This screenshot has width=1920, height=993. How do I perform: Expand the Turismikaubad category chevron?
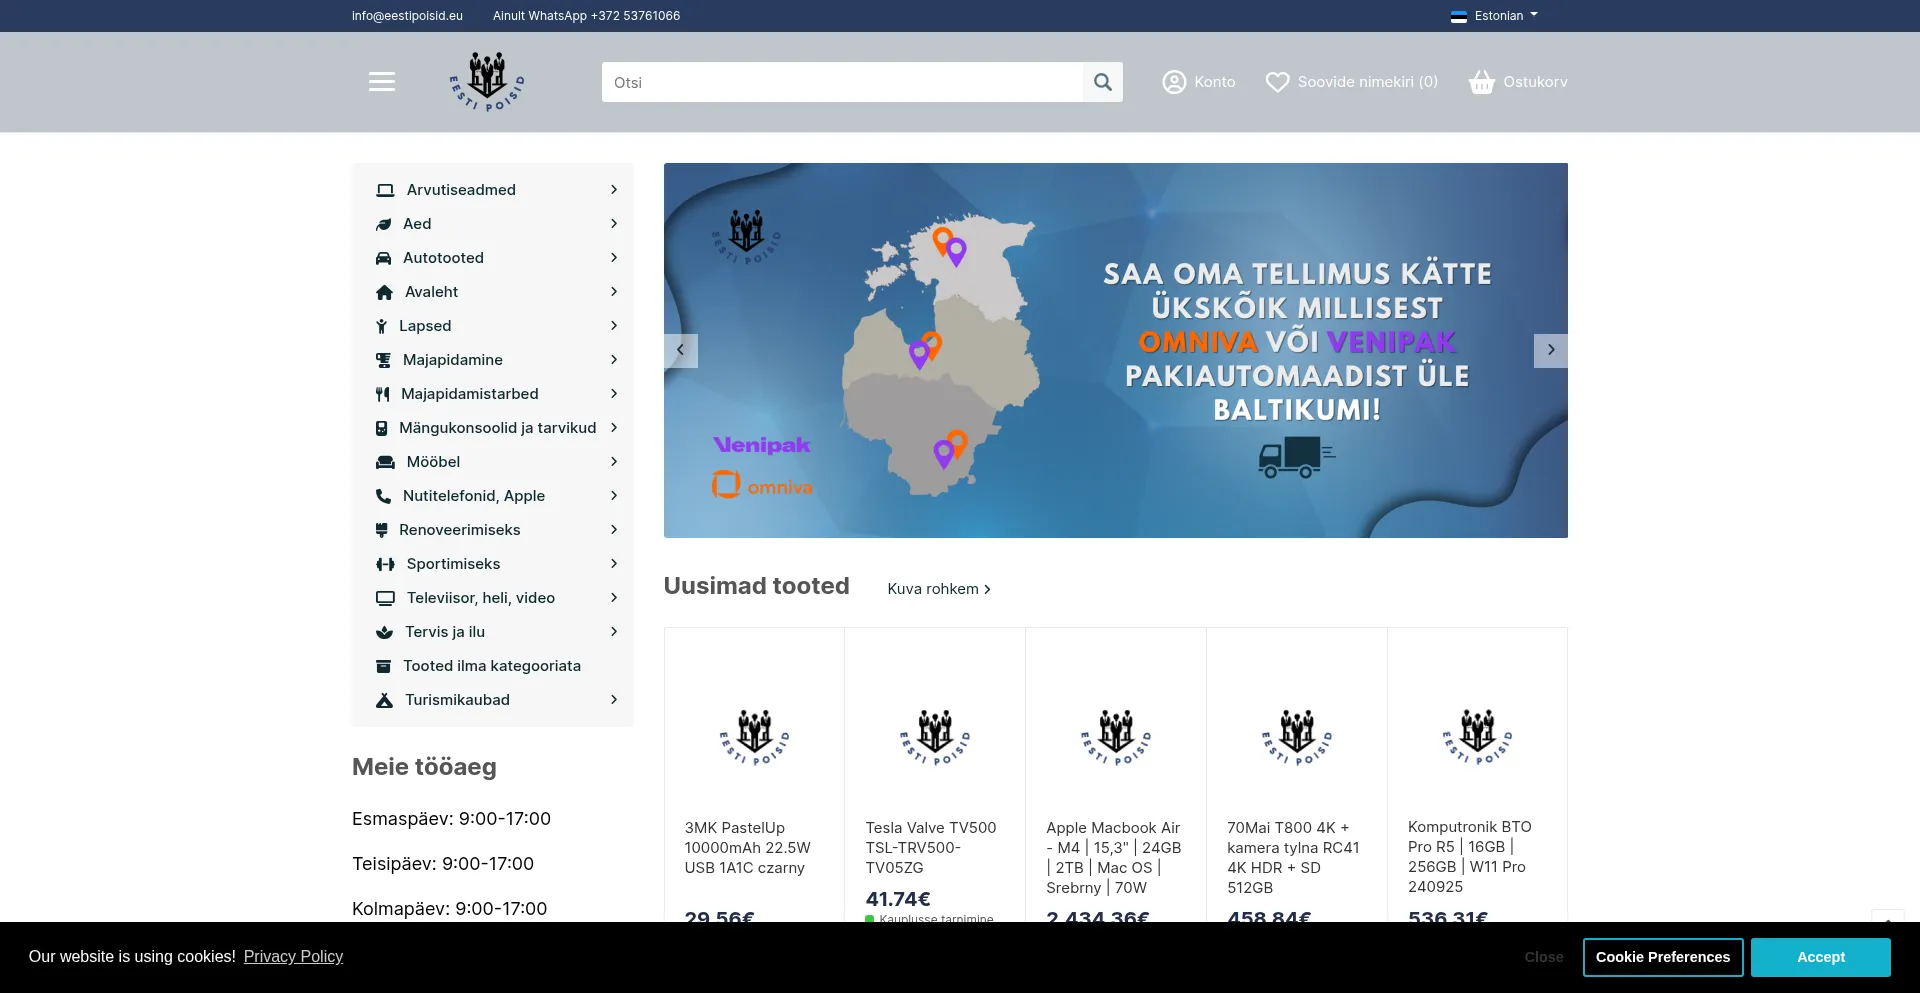614,700
